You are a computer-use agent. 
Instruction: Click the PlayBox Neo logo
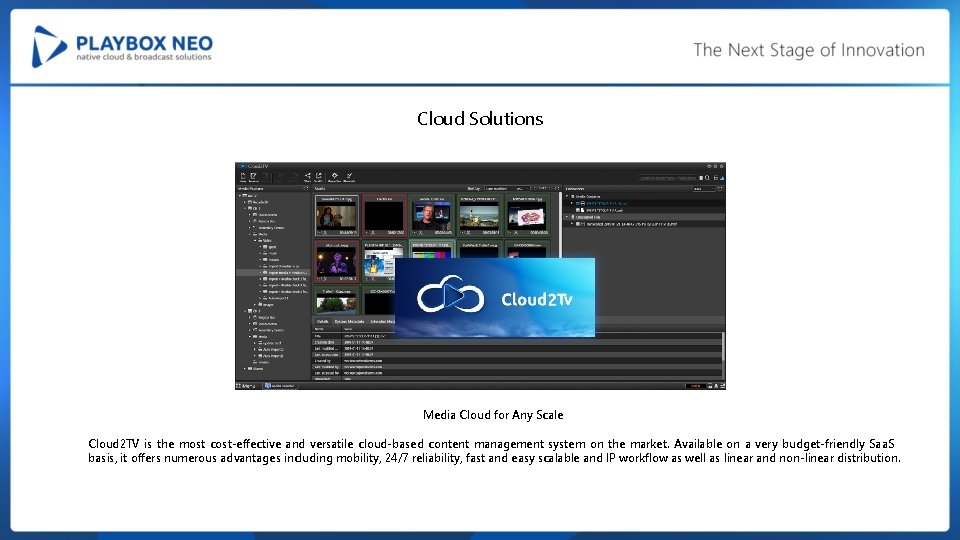tap(122, 47)
